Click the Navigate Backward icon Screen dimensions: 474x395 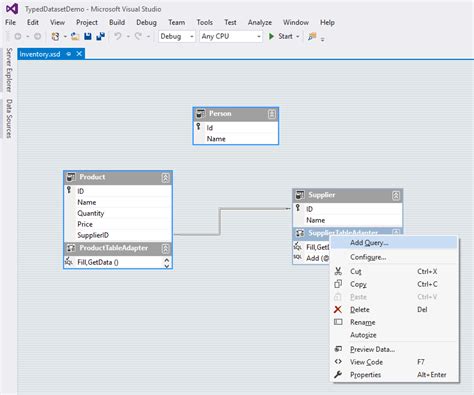coord(18,36)
